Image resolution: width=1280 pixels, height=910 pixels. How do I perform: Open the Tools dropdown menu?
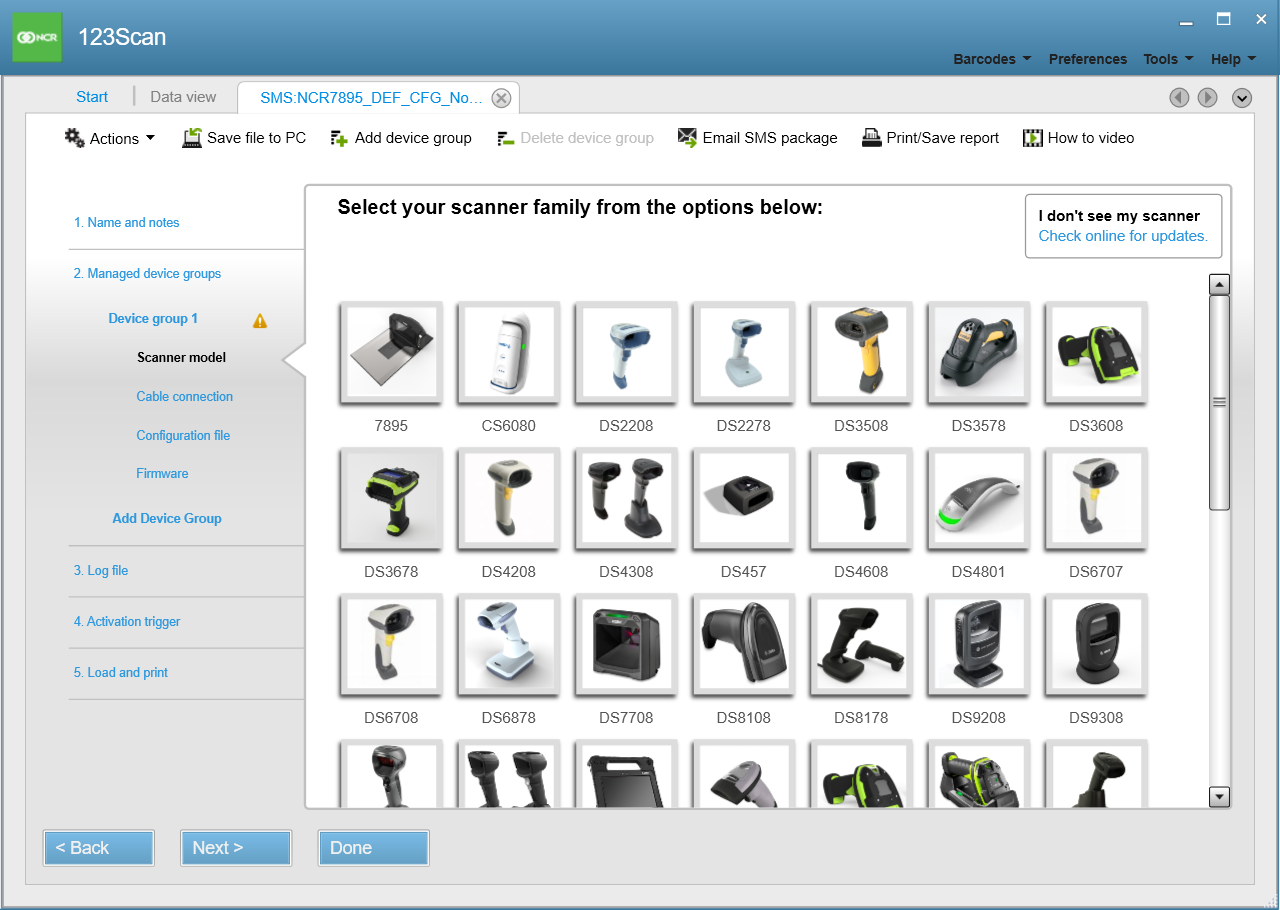[x=1168, y=59]
